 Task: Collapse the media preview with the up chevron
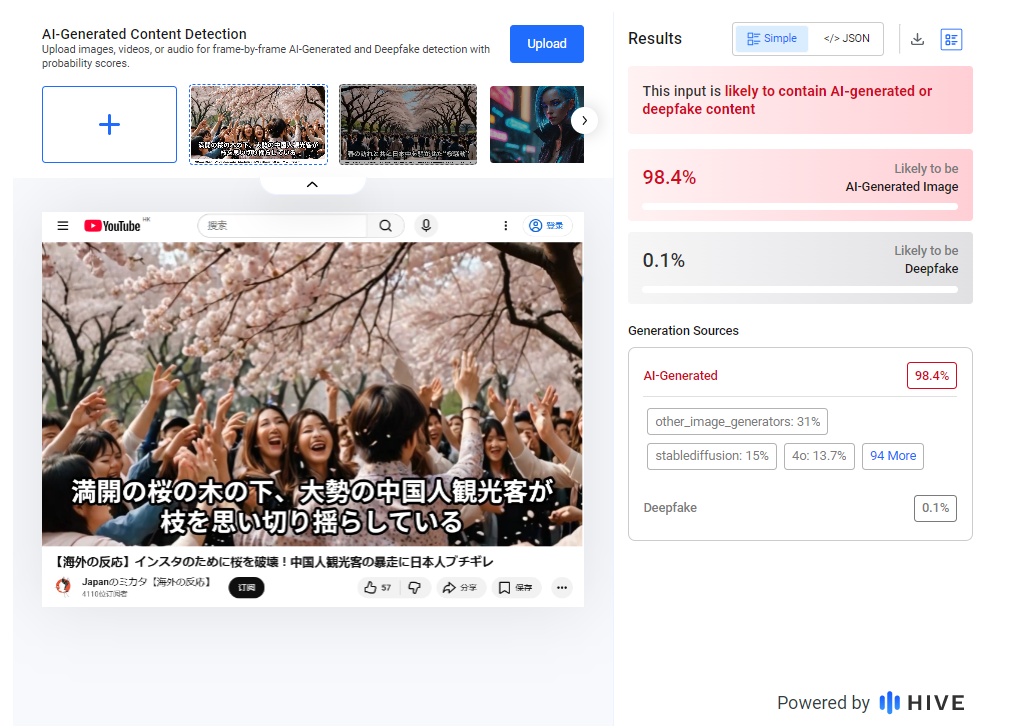[312, 184]
